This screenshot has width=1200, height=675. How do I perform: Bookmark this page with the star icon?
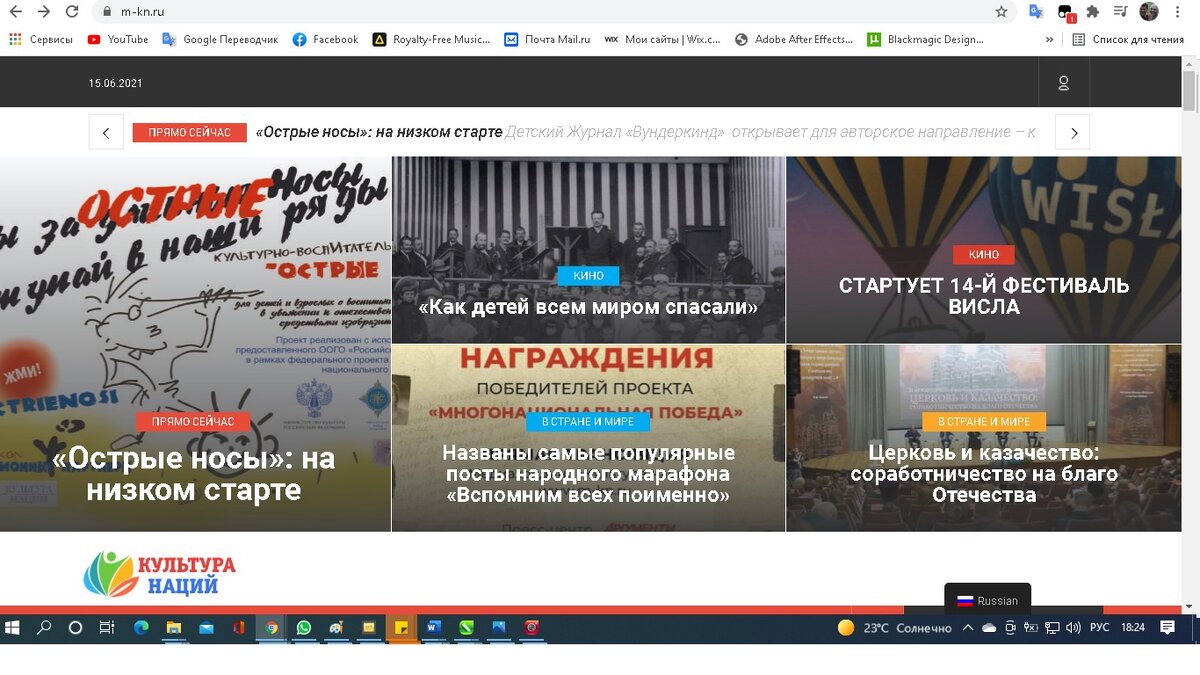pos(1001,12)
